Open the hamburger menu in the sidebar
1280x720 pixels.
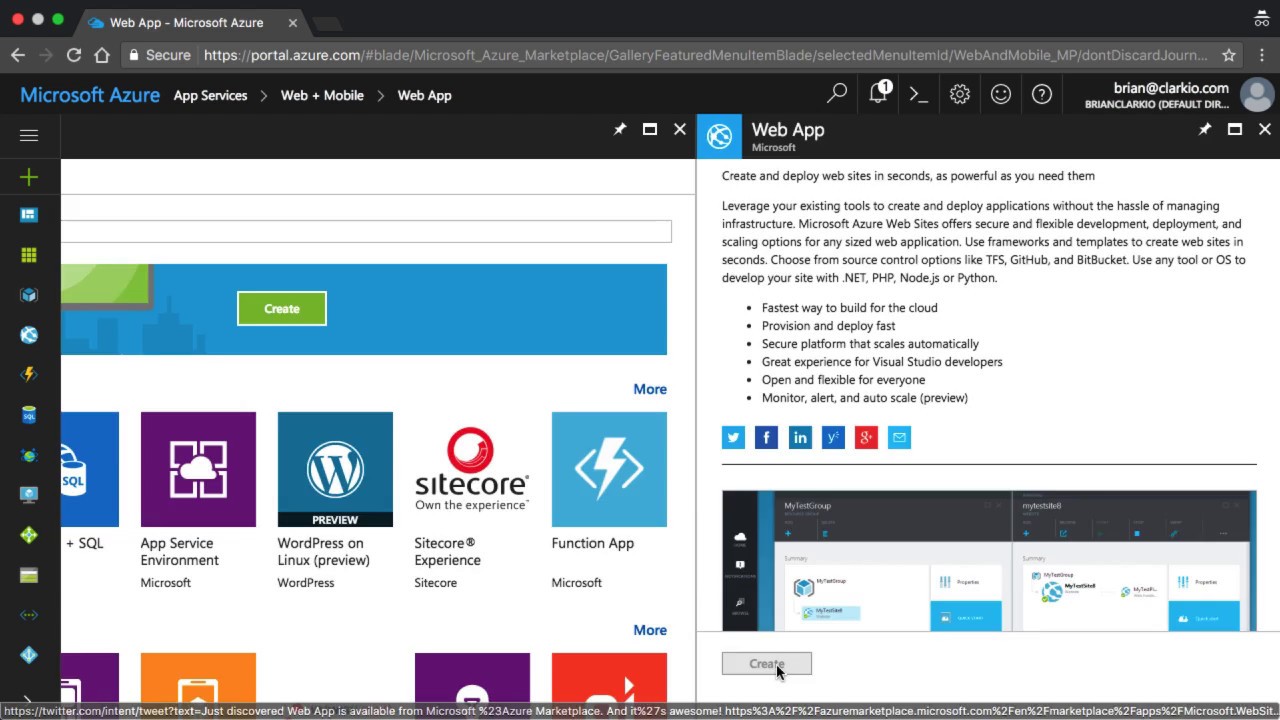coord(29,135)
